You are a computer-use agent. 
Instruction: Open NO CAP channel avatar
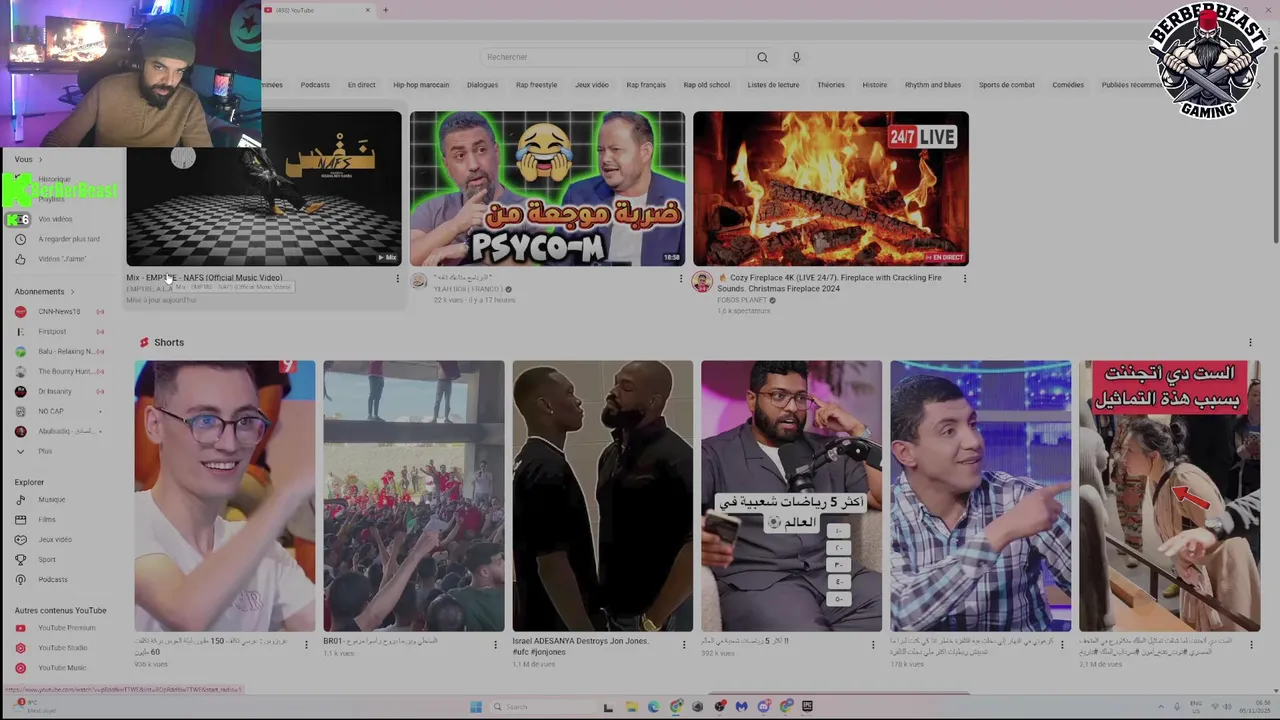point(20,411)
